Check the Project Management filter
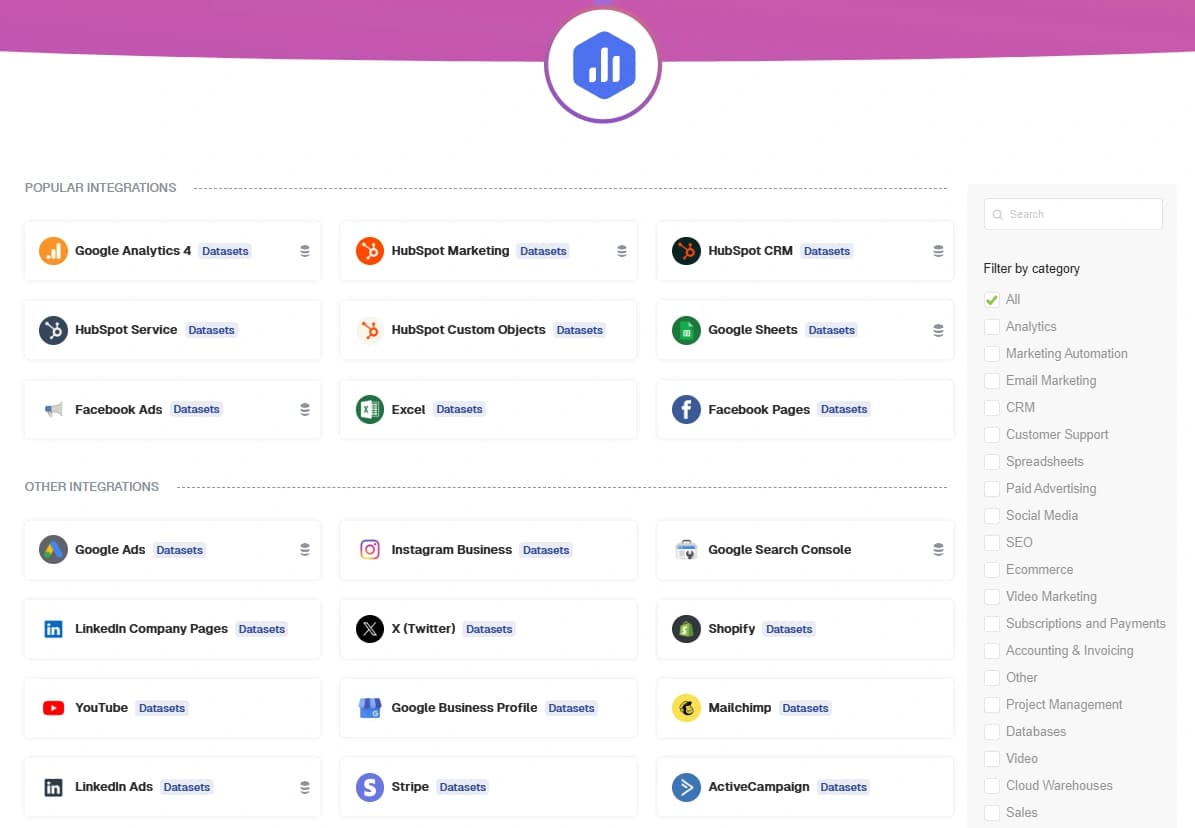This screenshot has width=1195, height=828. pos(992,704)
